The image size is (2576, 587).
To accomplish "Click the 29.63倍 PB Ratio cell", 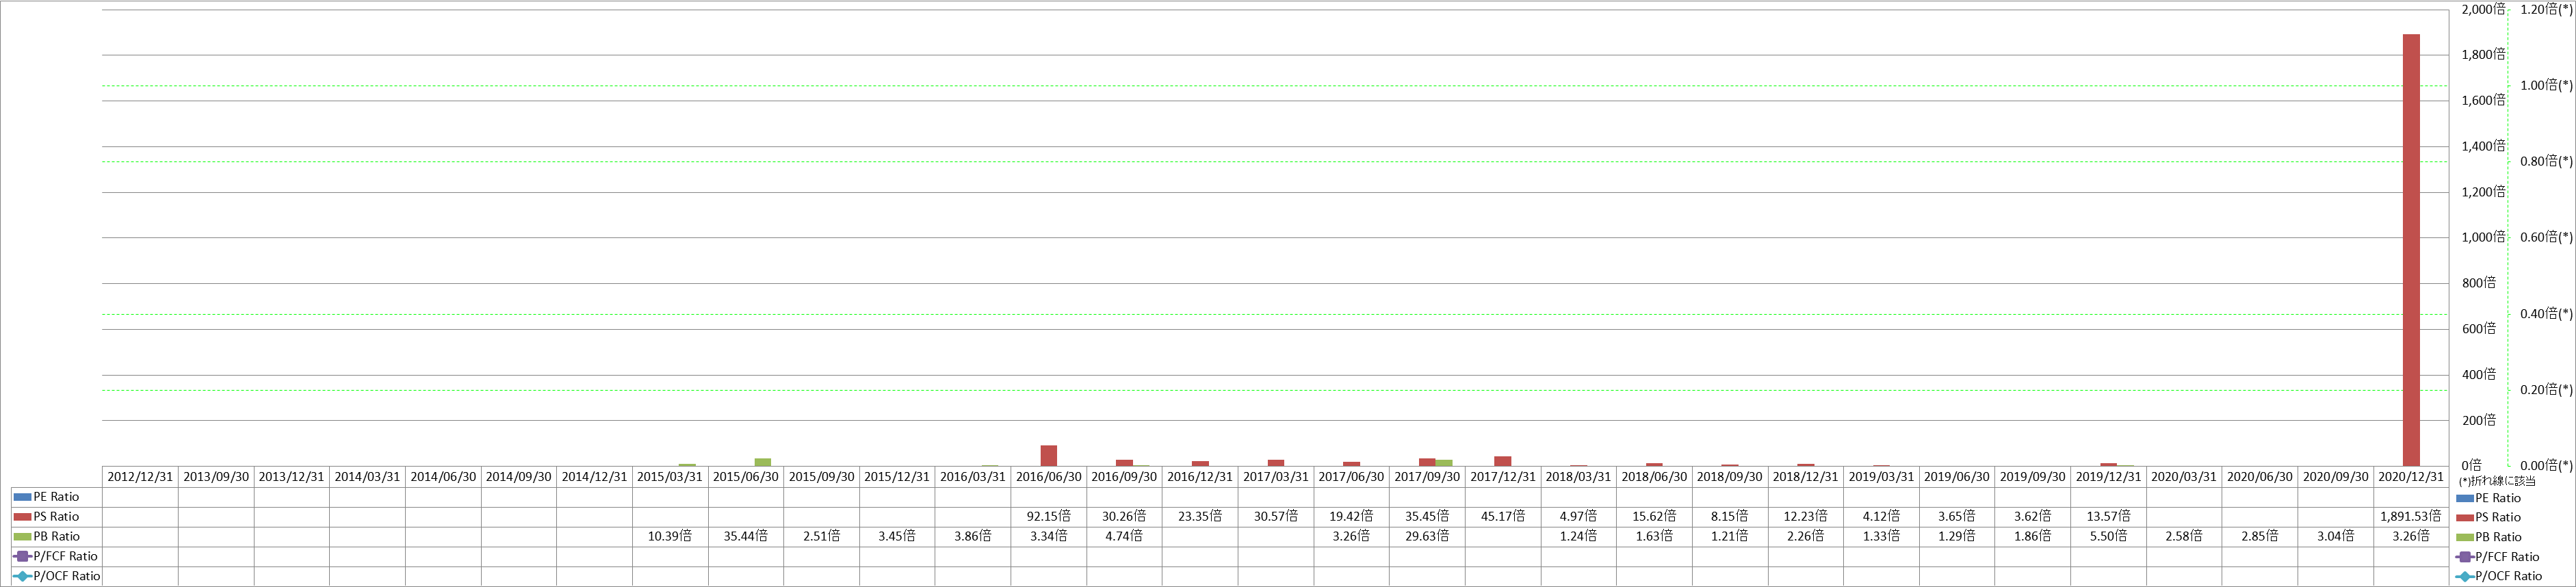I will [x=1427, y=537].
